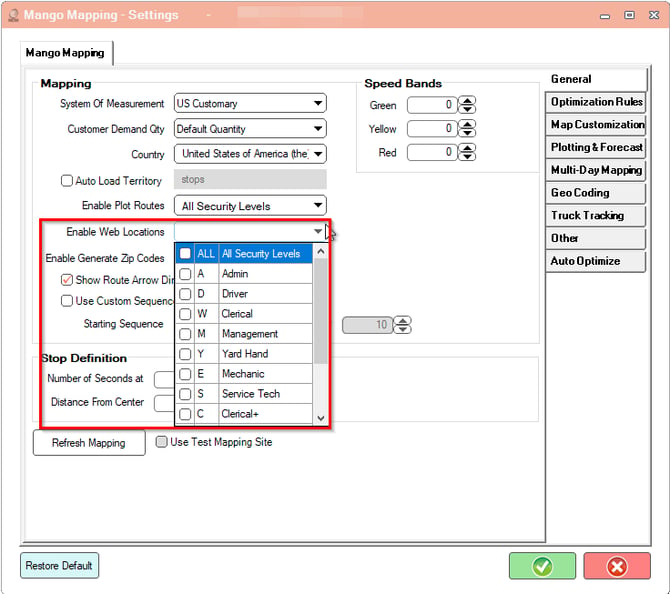The image size is (670, 594).
Task: Select the Yard Hand text in list
Action: coord(245,354)
